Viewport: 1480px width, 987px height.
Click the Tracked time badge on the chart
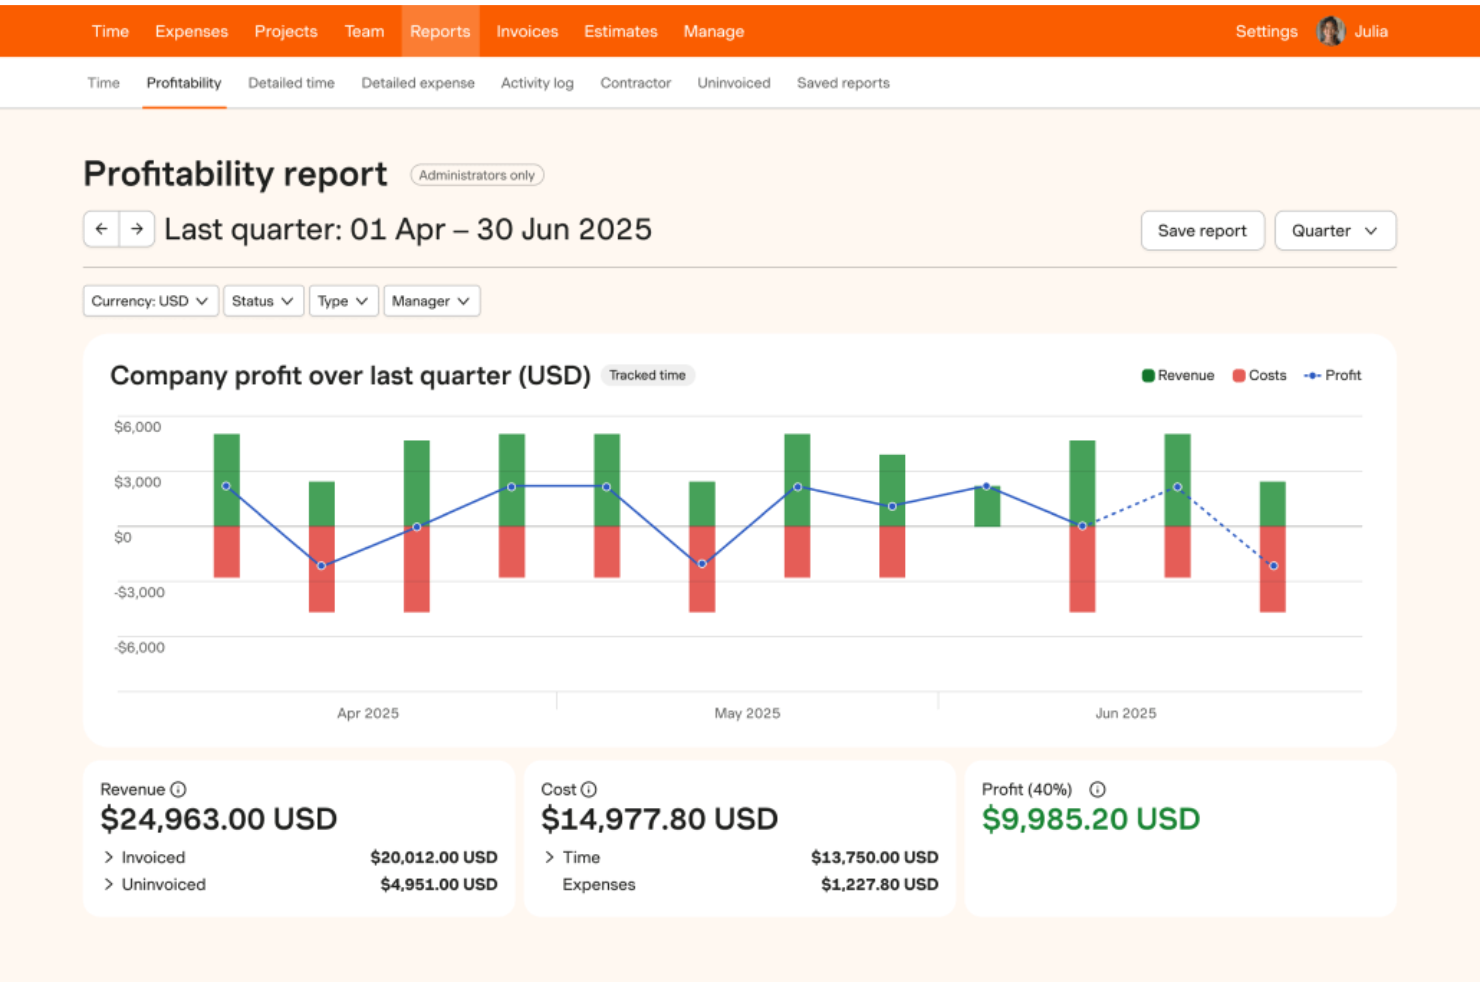647,375
